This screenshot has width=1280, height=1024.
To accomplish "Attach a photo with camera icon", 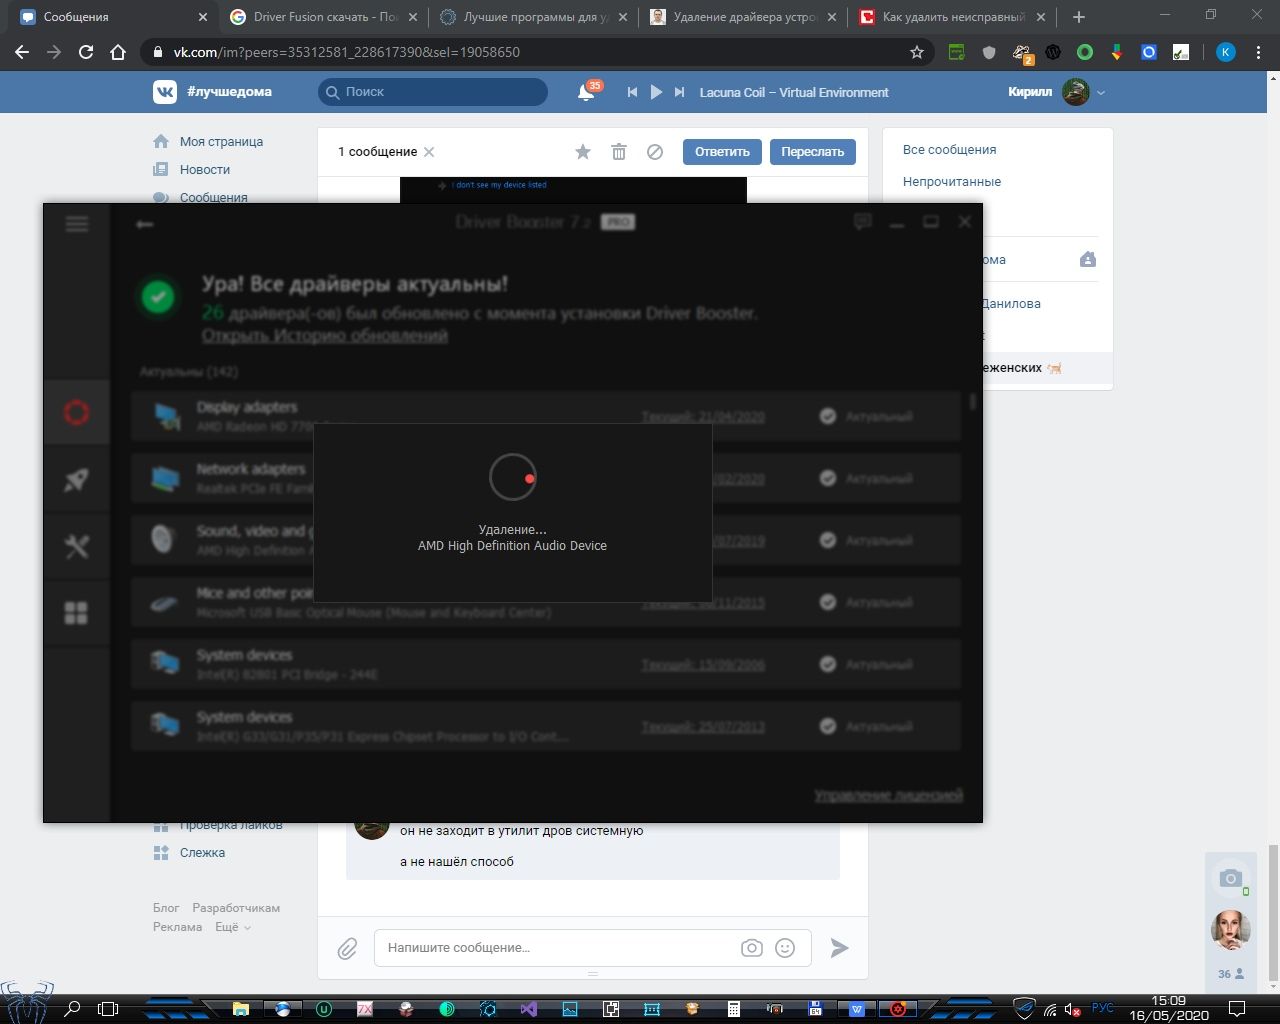I will [x=752, y=948].
